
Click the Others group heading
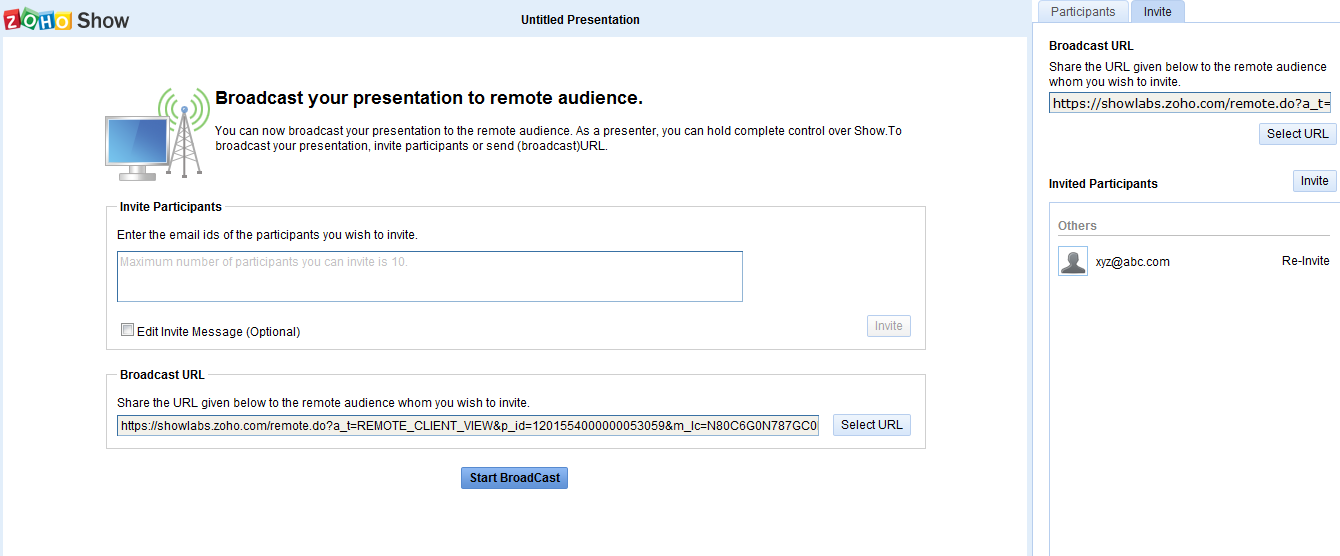tap(1077, 226)
